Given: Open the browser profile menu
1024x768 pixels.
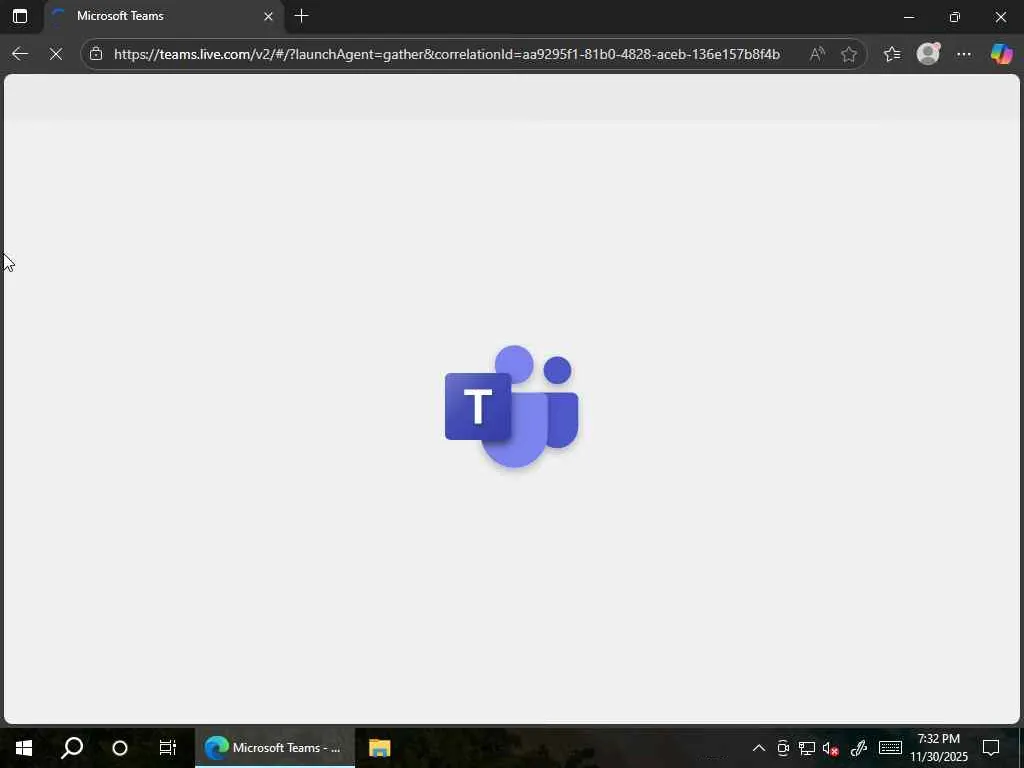Looking at the screenshot, I should tap(928, 54).
